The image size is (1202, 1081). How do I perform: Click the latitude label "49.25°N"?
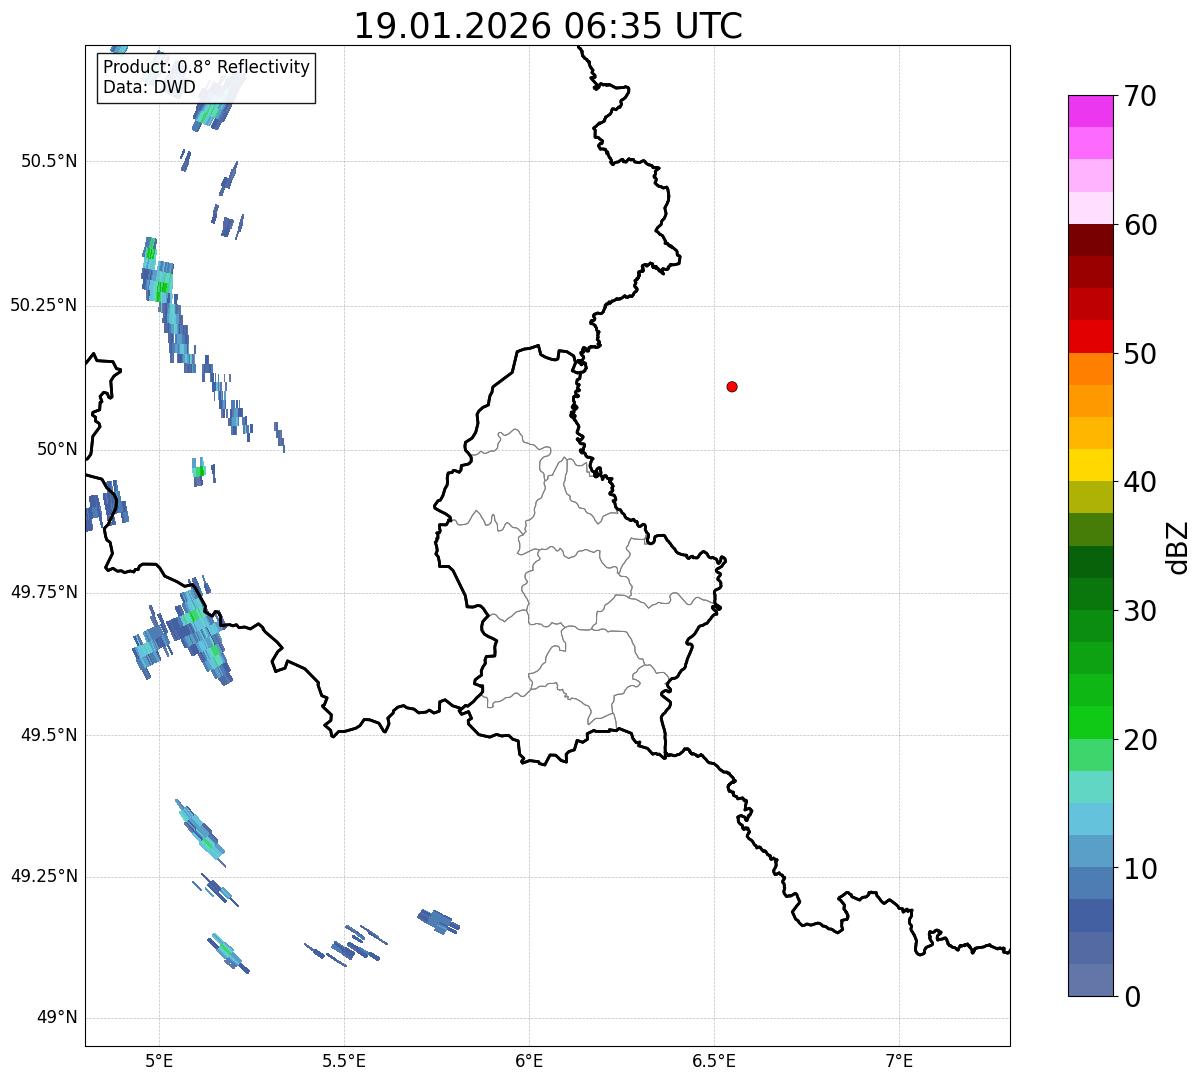[44, 876]
